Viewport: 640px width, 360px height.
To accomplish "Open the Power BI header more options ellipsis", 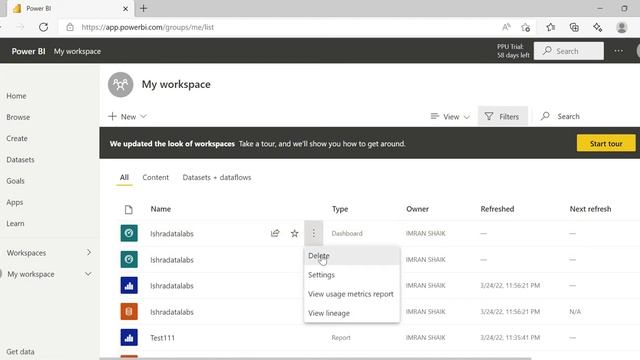I will pos(618,51).
